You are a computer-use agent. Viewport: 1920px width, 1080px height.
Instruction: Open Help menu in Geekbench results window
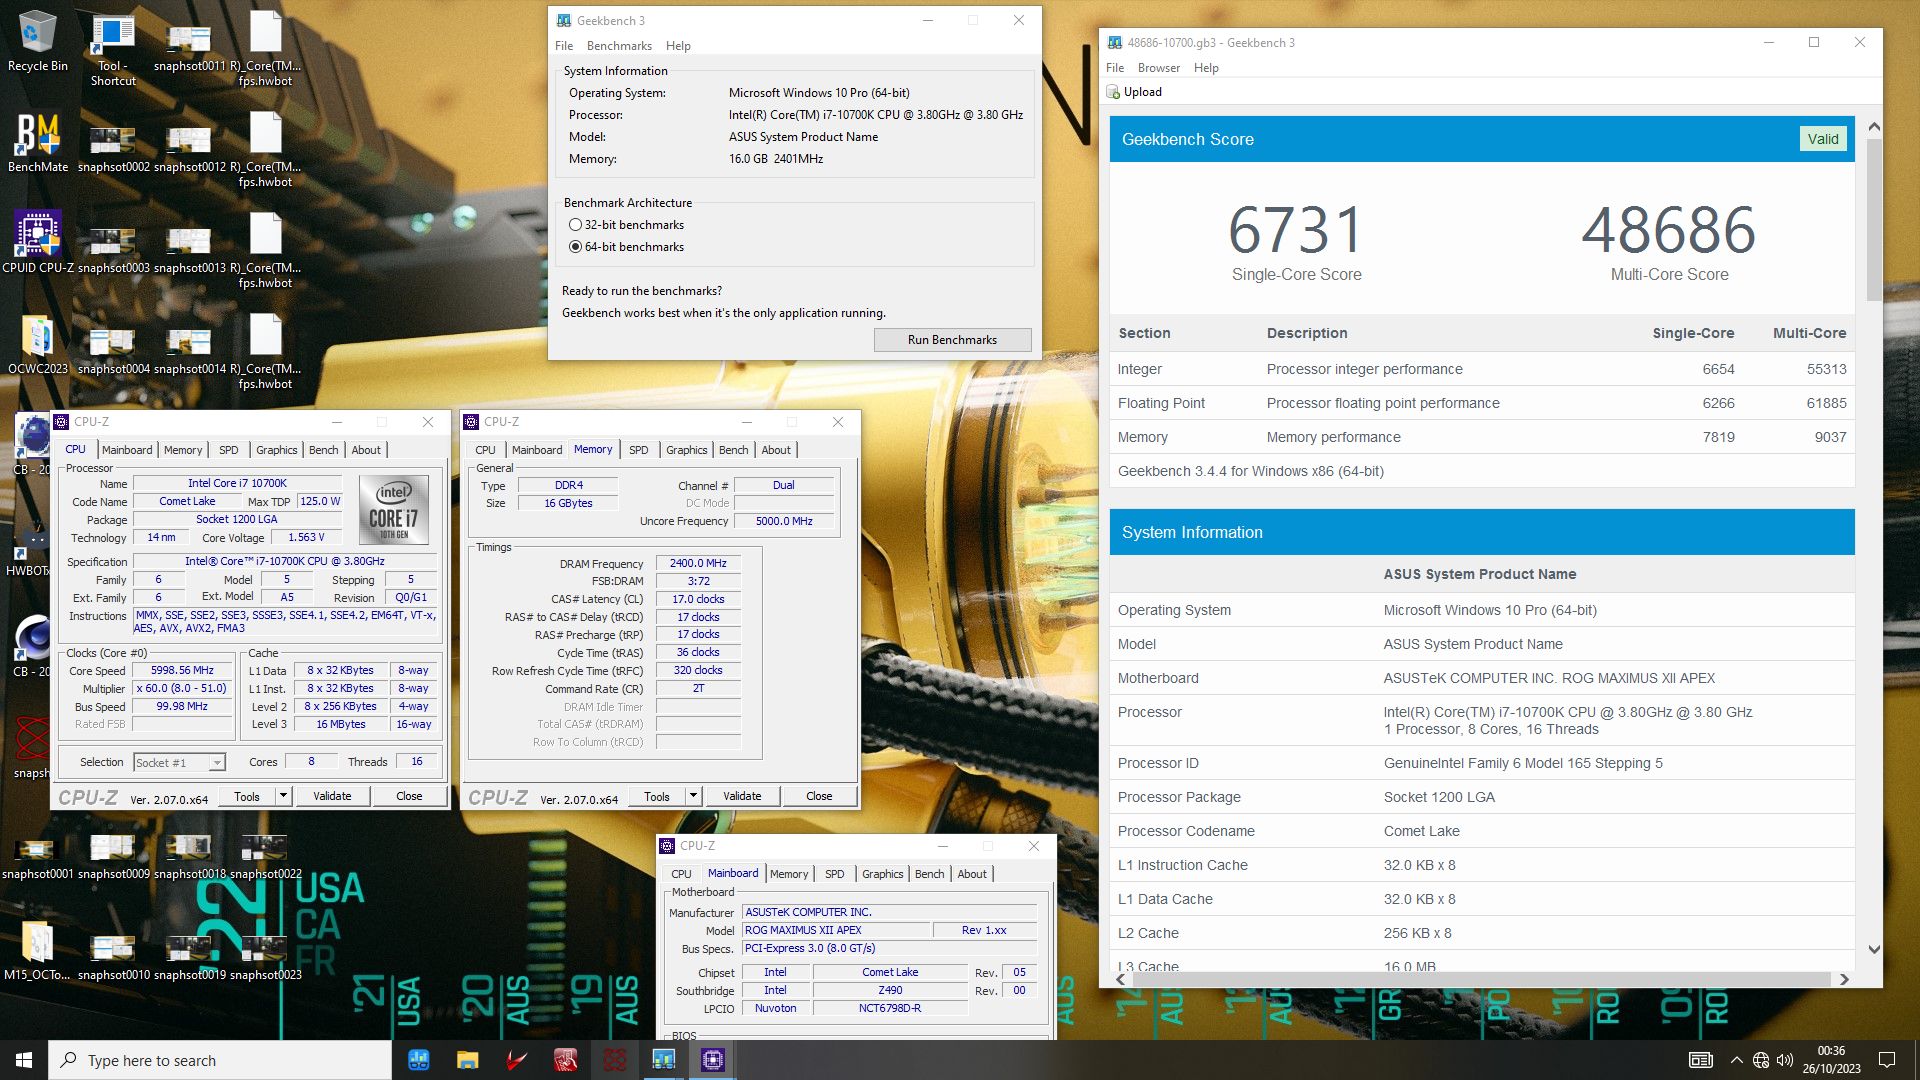[x=1206, y=68]
